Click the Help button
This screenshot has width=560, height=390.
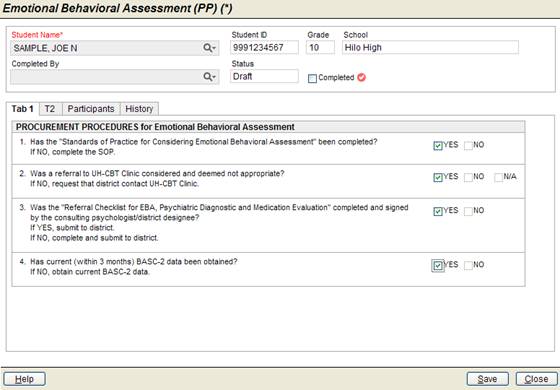pyautogui.click(x=25, y=379)
